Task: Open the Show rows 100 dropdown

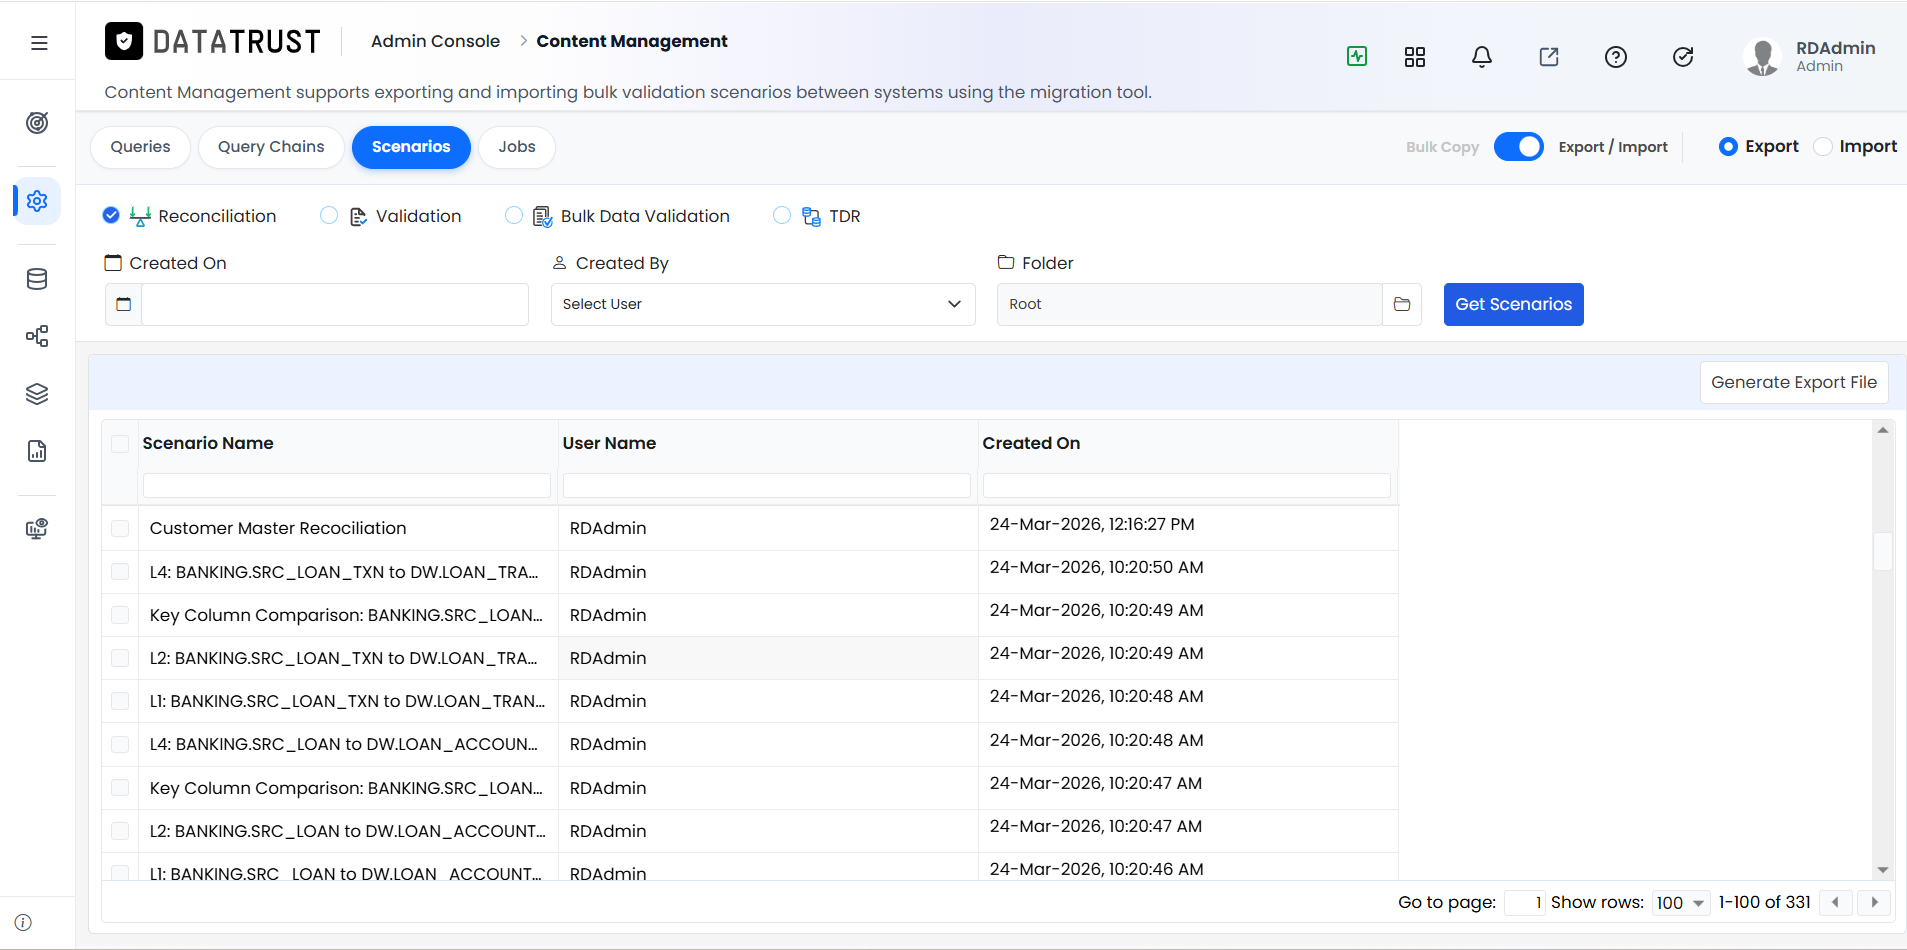Action: (1681, 903)
